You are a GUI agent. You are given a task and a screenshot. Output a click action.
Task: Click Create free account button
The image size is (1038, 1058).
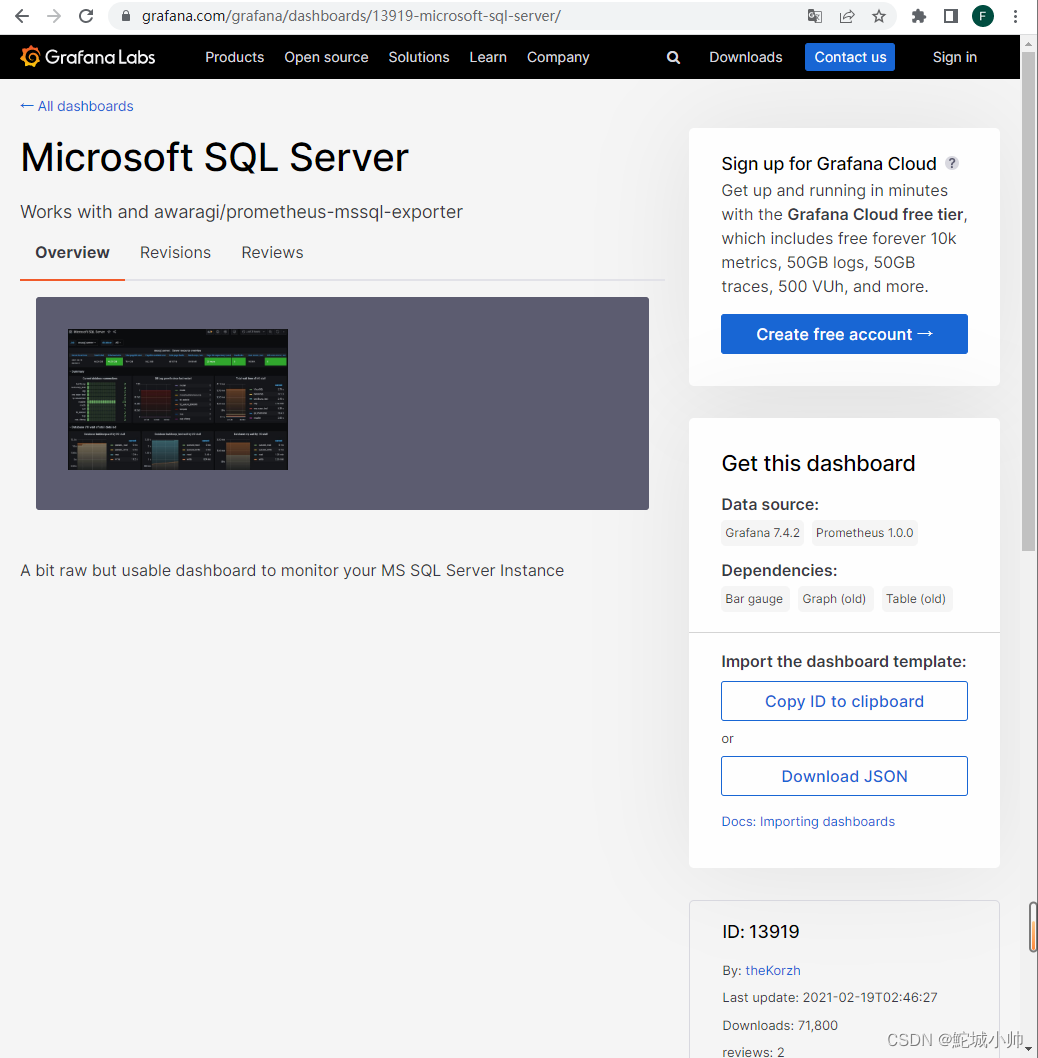tap(844, 334)
